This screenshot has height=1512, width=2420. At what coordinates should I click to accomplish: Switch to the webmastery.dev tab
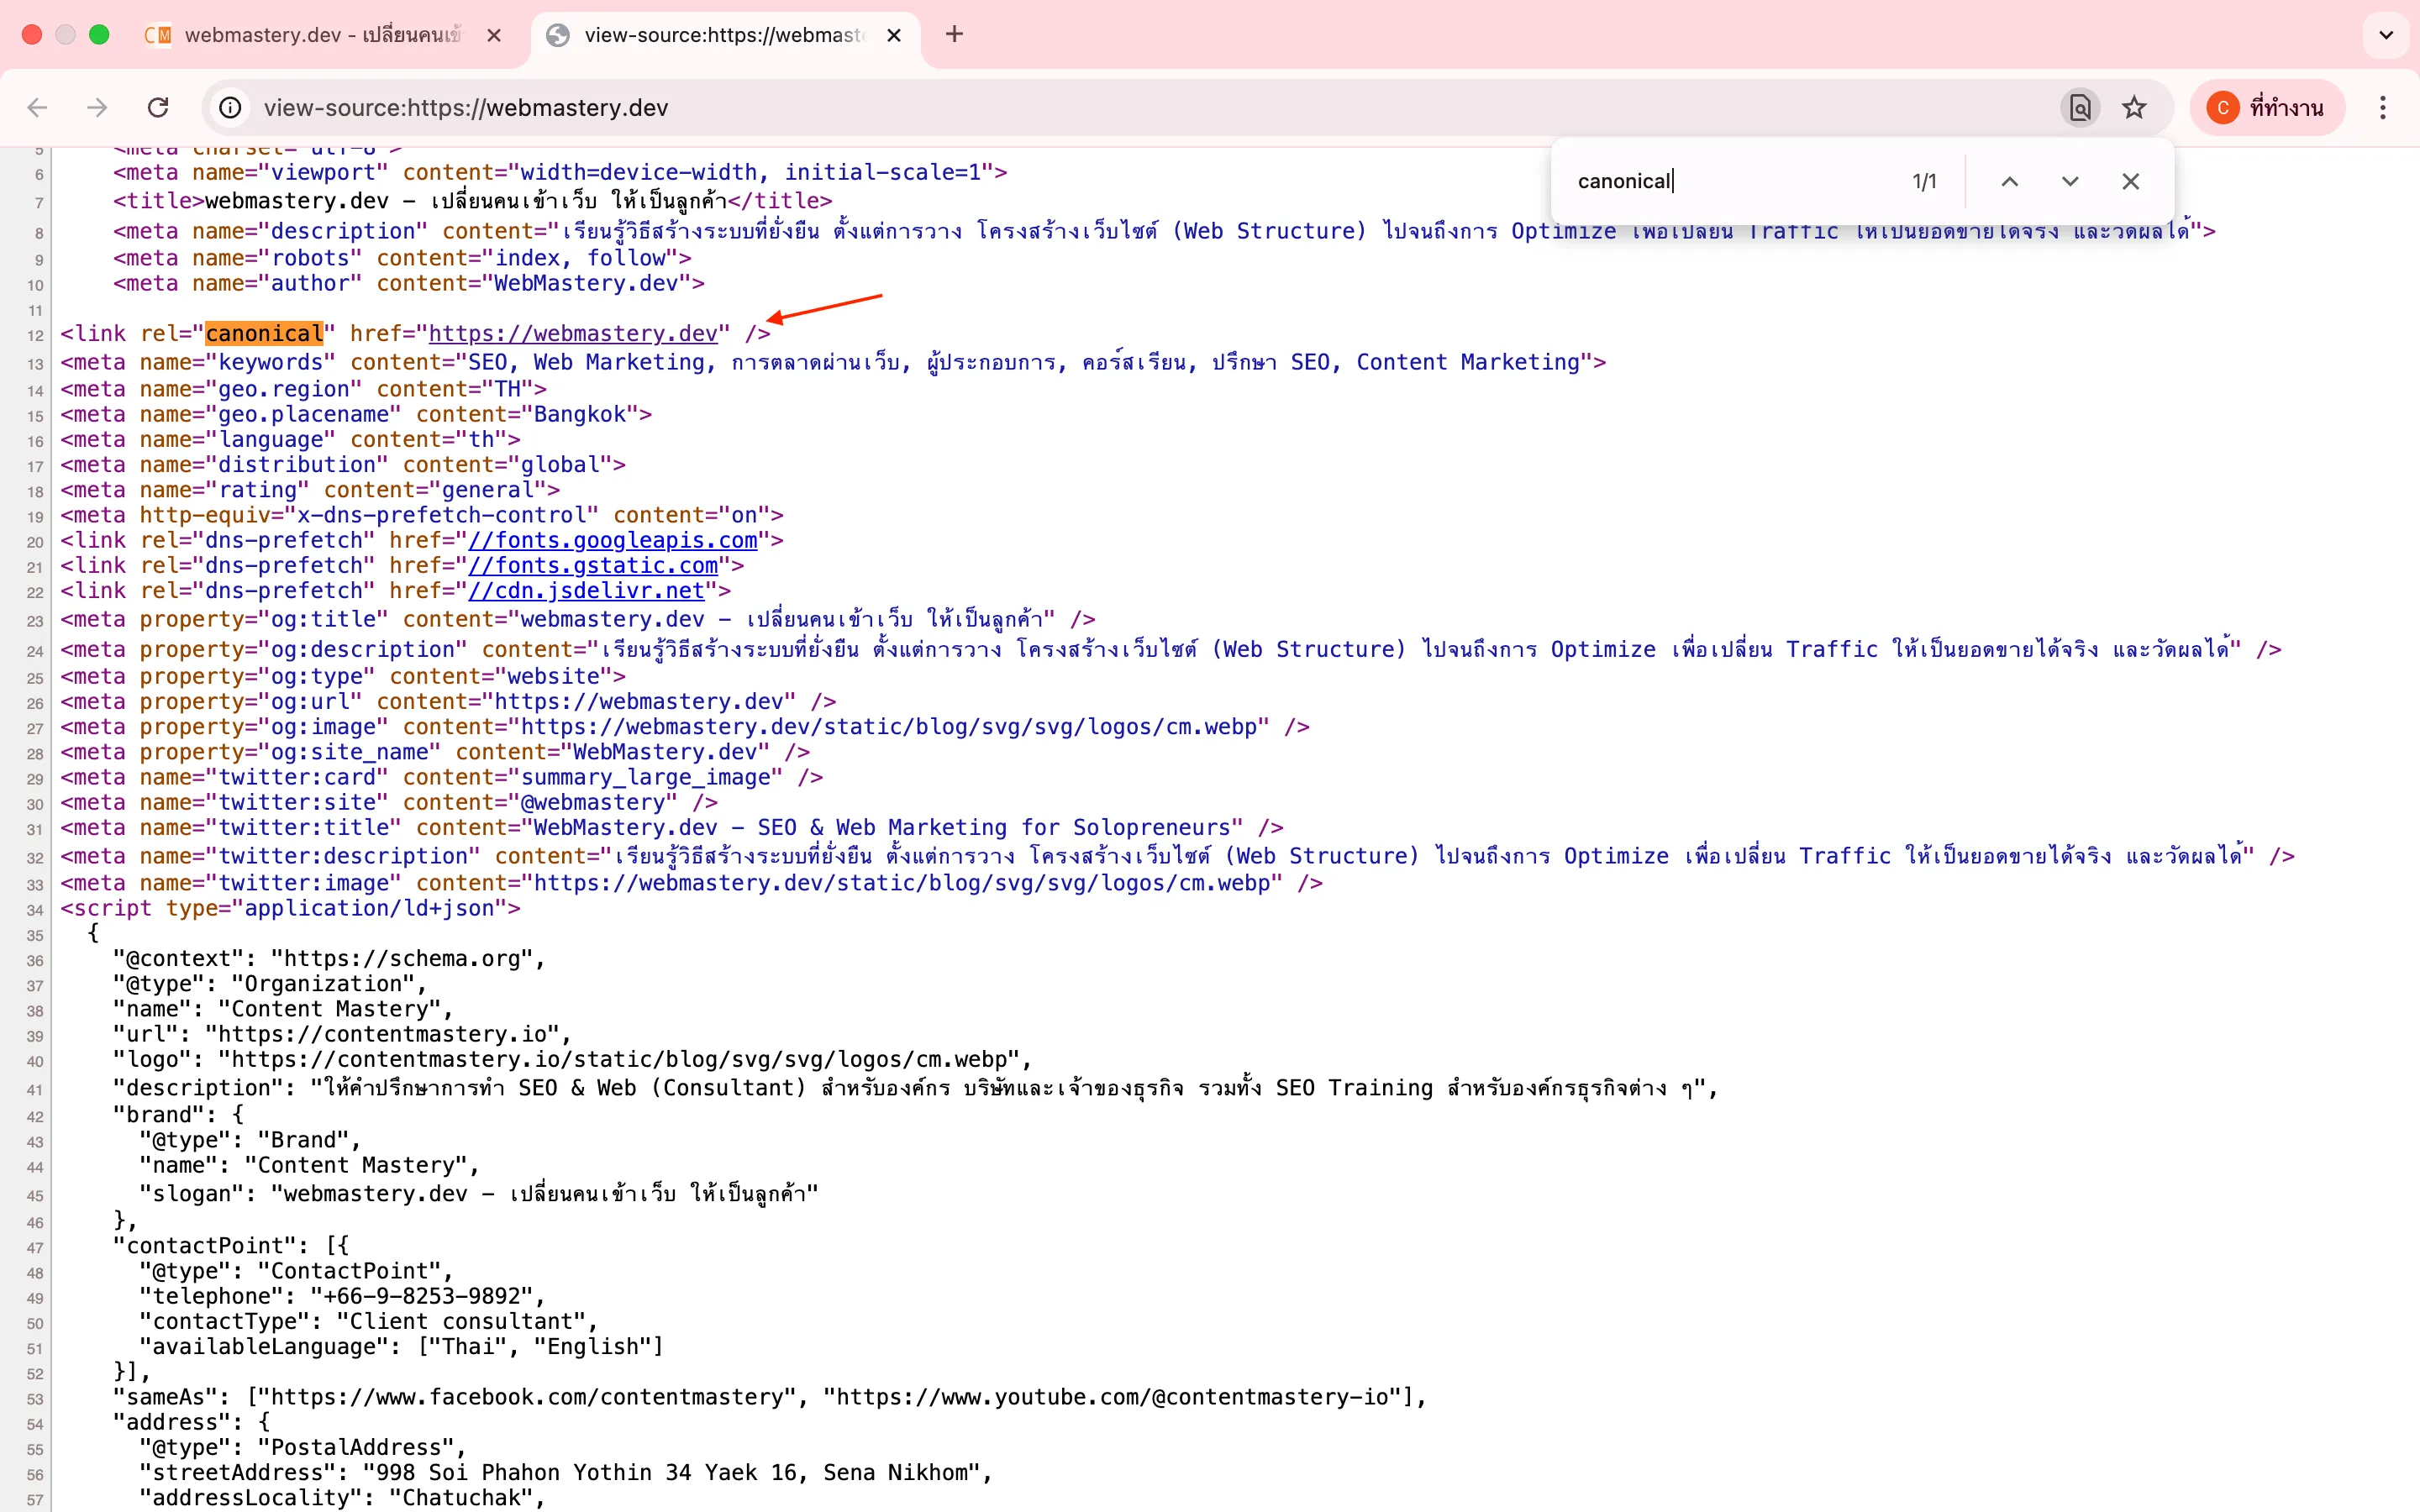(x=320, y=34)
